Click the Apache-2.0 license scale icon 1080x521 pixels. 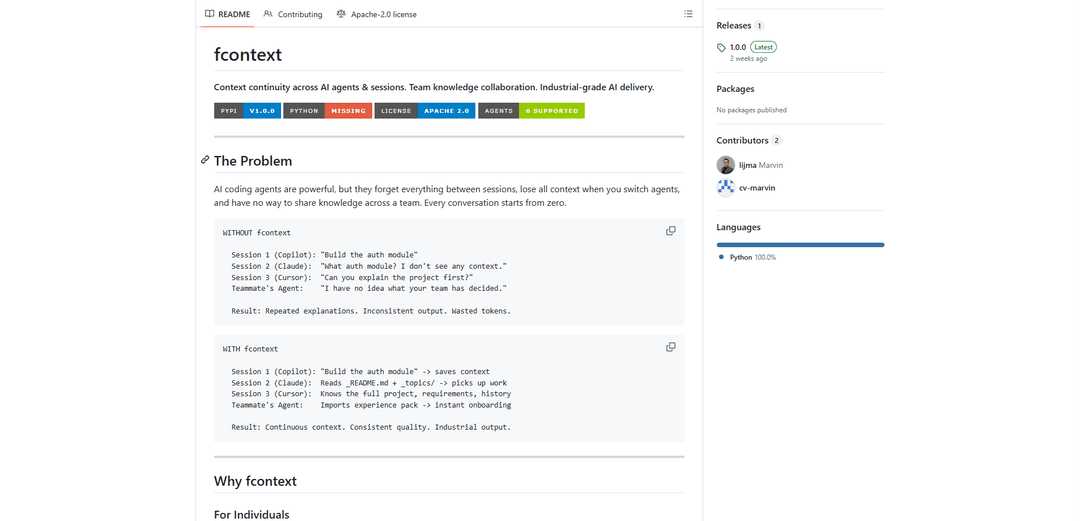(x=341, y=14)
